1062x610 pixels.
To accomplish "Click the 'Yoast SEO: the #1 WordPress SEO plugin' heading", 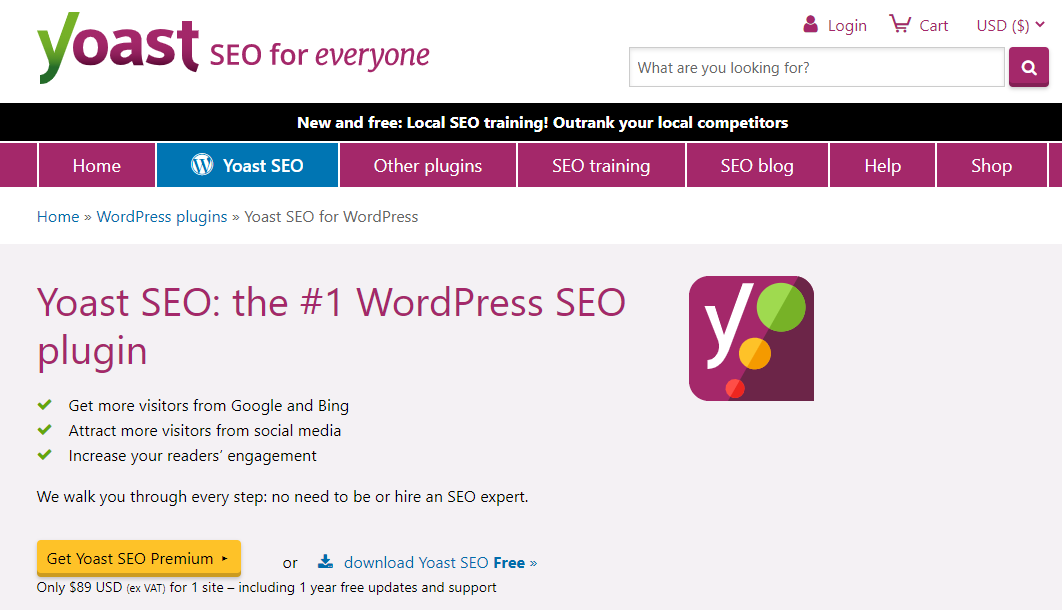I will [x=331, y=327].
